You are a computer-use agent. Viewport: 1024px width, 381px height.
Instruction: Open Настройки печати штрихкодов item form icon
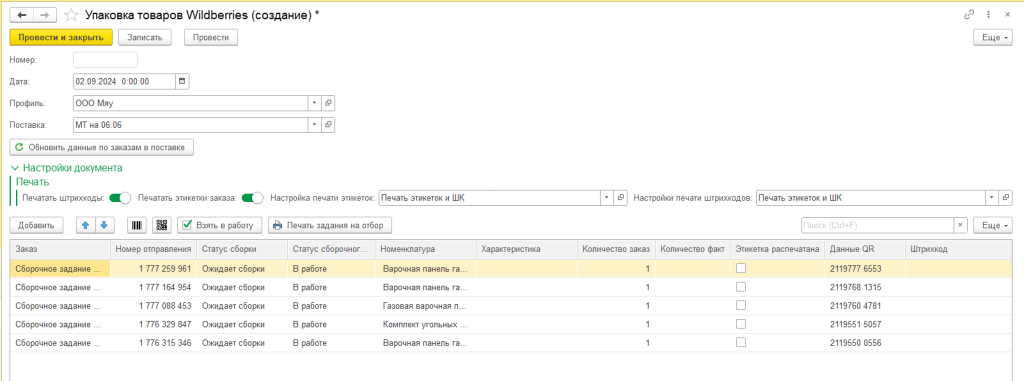[1006, 197]
